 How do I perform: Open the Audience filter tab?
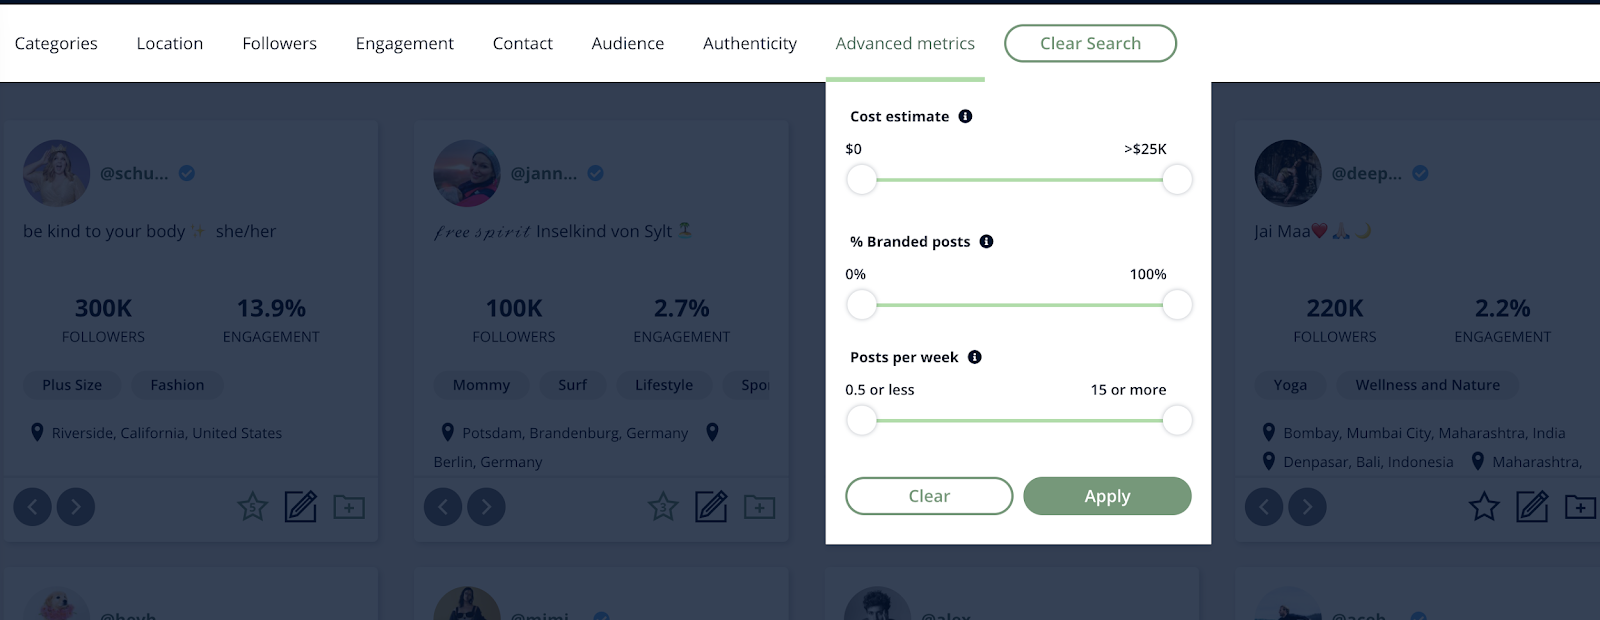(627, 43)
